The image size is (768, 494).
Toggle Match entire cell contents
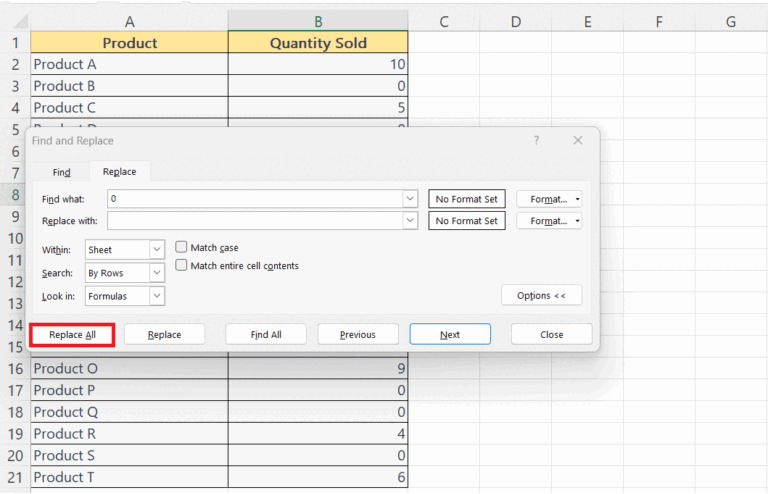tap(182, 266)
